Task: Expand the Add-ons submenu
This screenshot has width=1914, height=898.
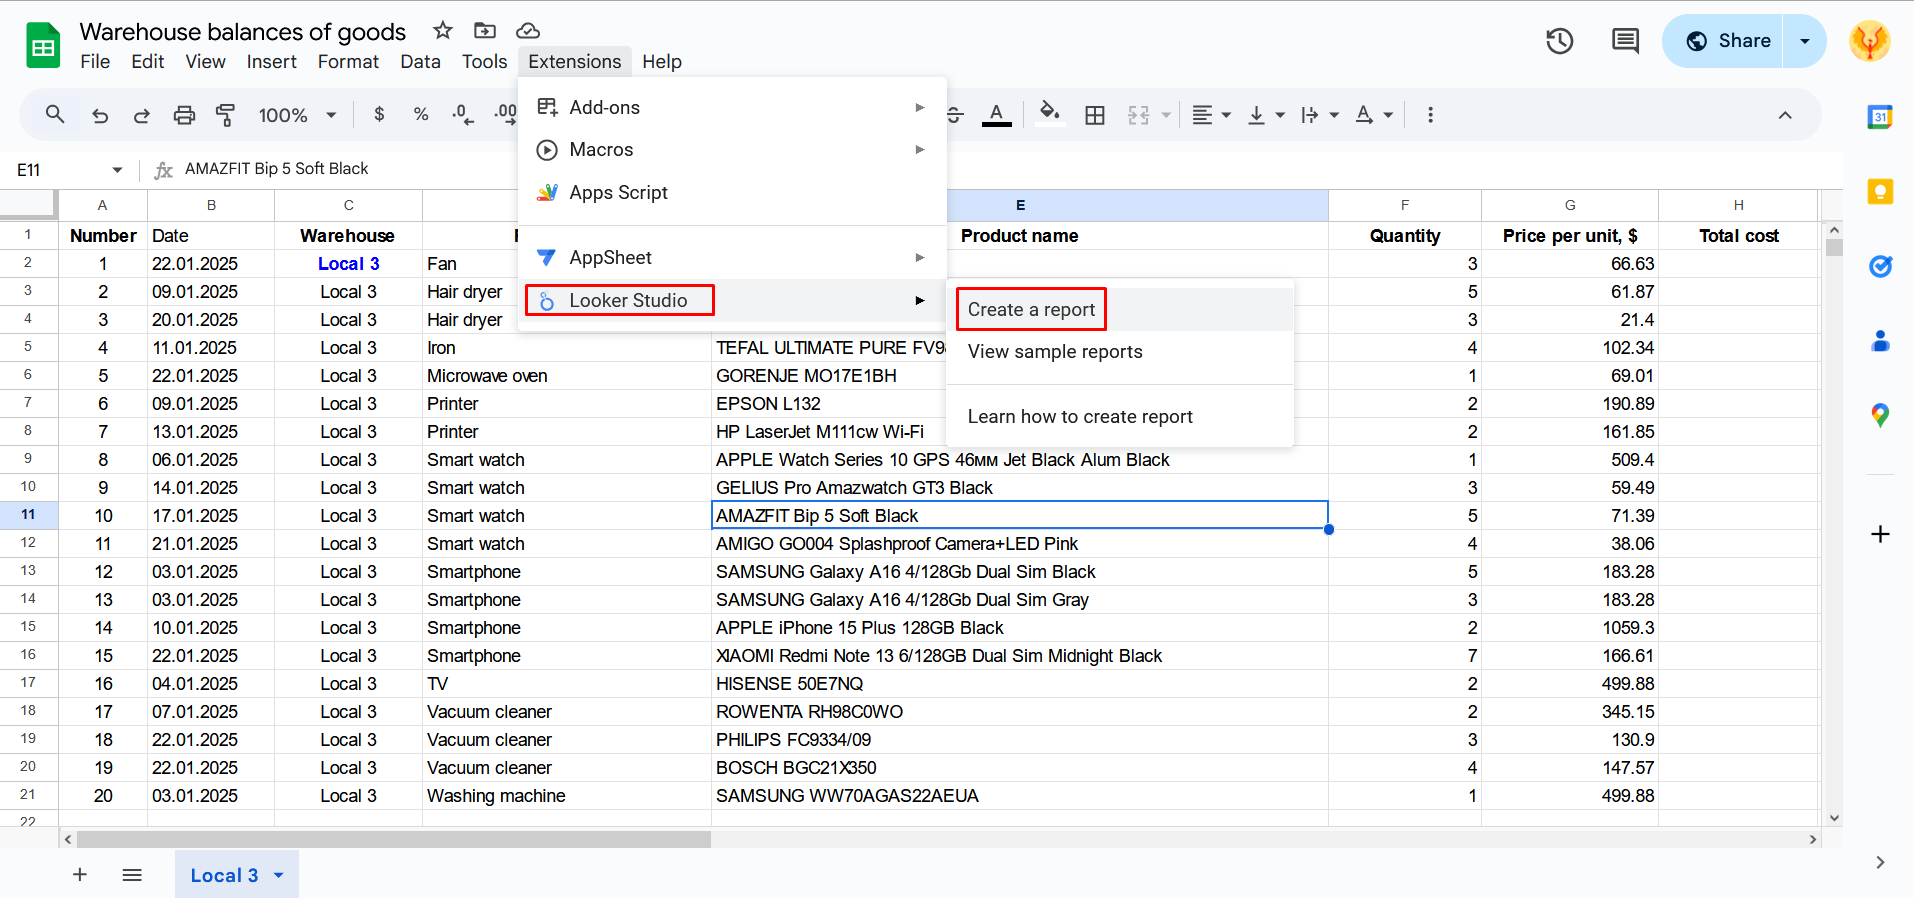Action: coord(732,107)
